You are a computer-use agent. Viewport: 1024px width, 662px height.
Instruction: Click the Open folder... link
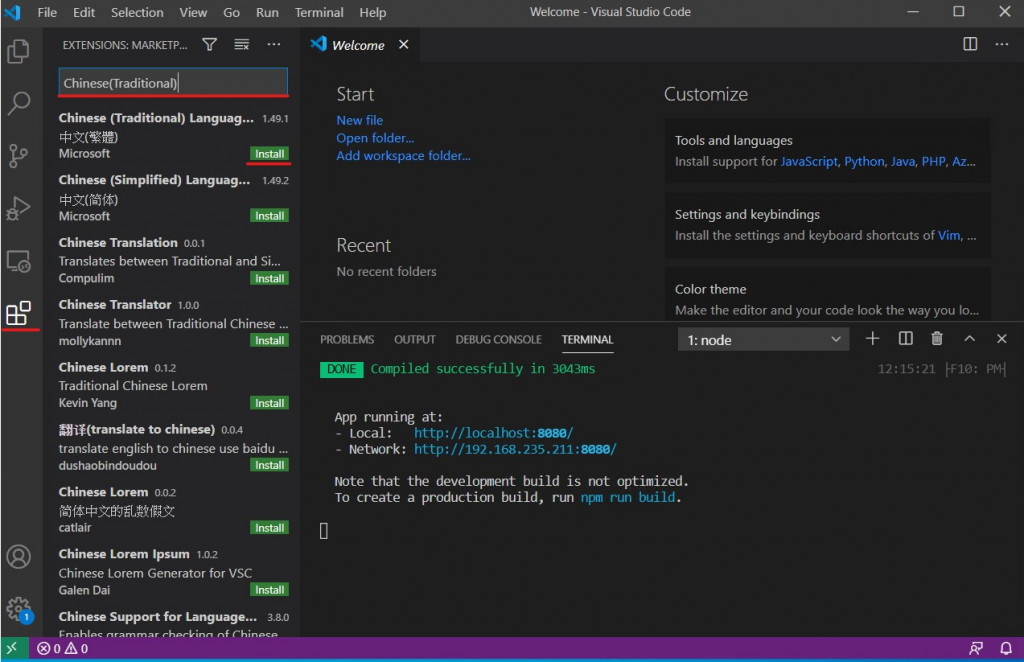375,138
